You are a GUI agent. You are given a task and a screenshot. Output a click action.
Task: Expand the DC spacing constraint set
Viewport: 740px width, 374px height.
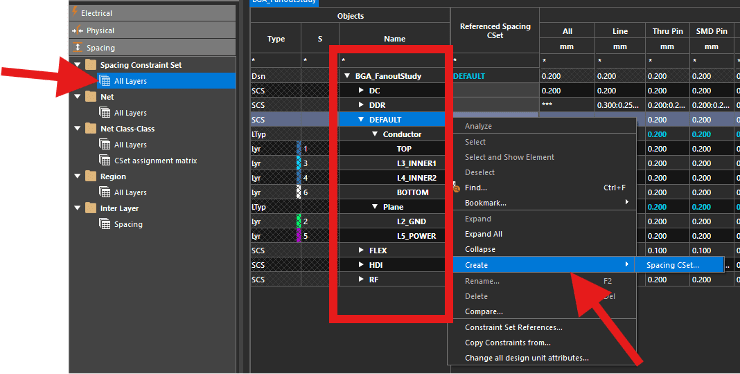click(361, 90)
